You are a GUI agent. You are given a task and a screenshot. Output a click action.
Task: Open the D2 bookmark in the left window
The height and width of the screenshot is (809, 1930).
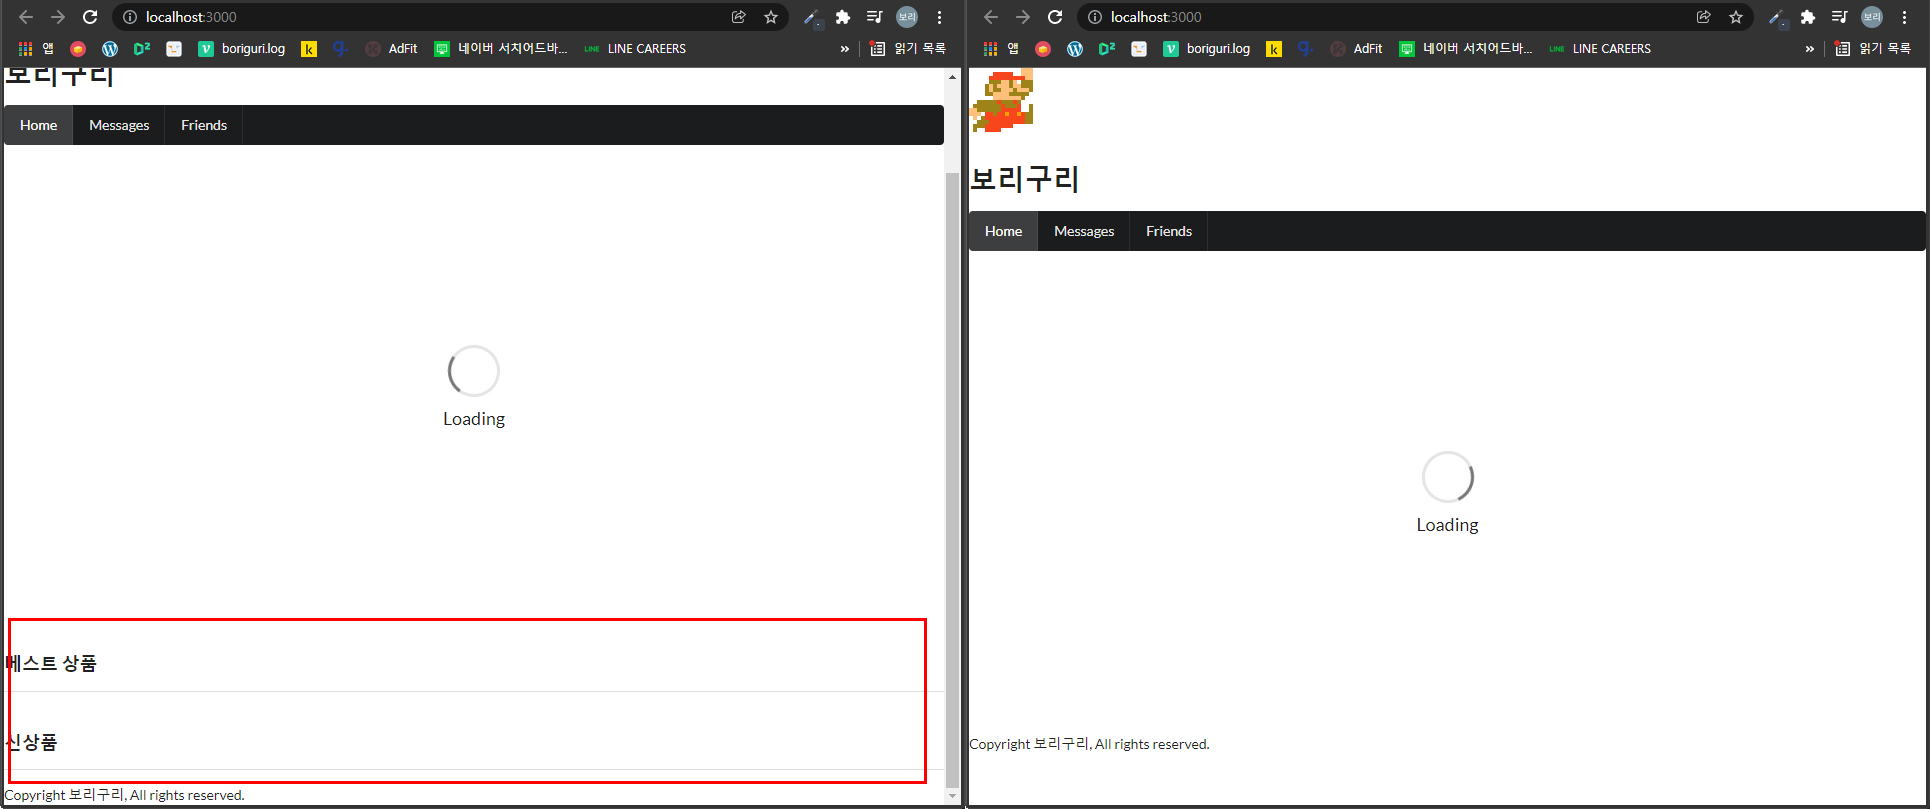(x=142, y=48)
